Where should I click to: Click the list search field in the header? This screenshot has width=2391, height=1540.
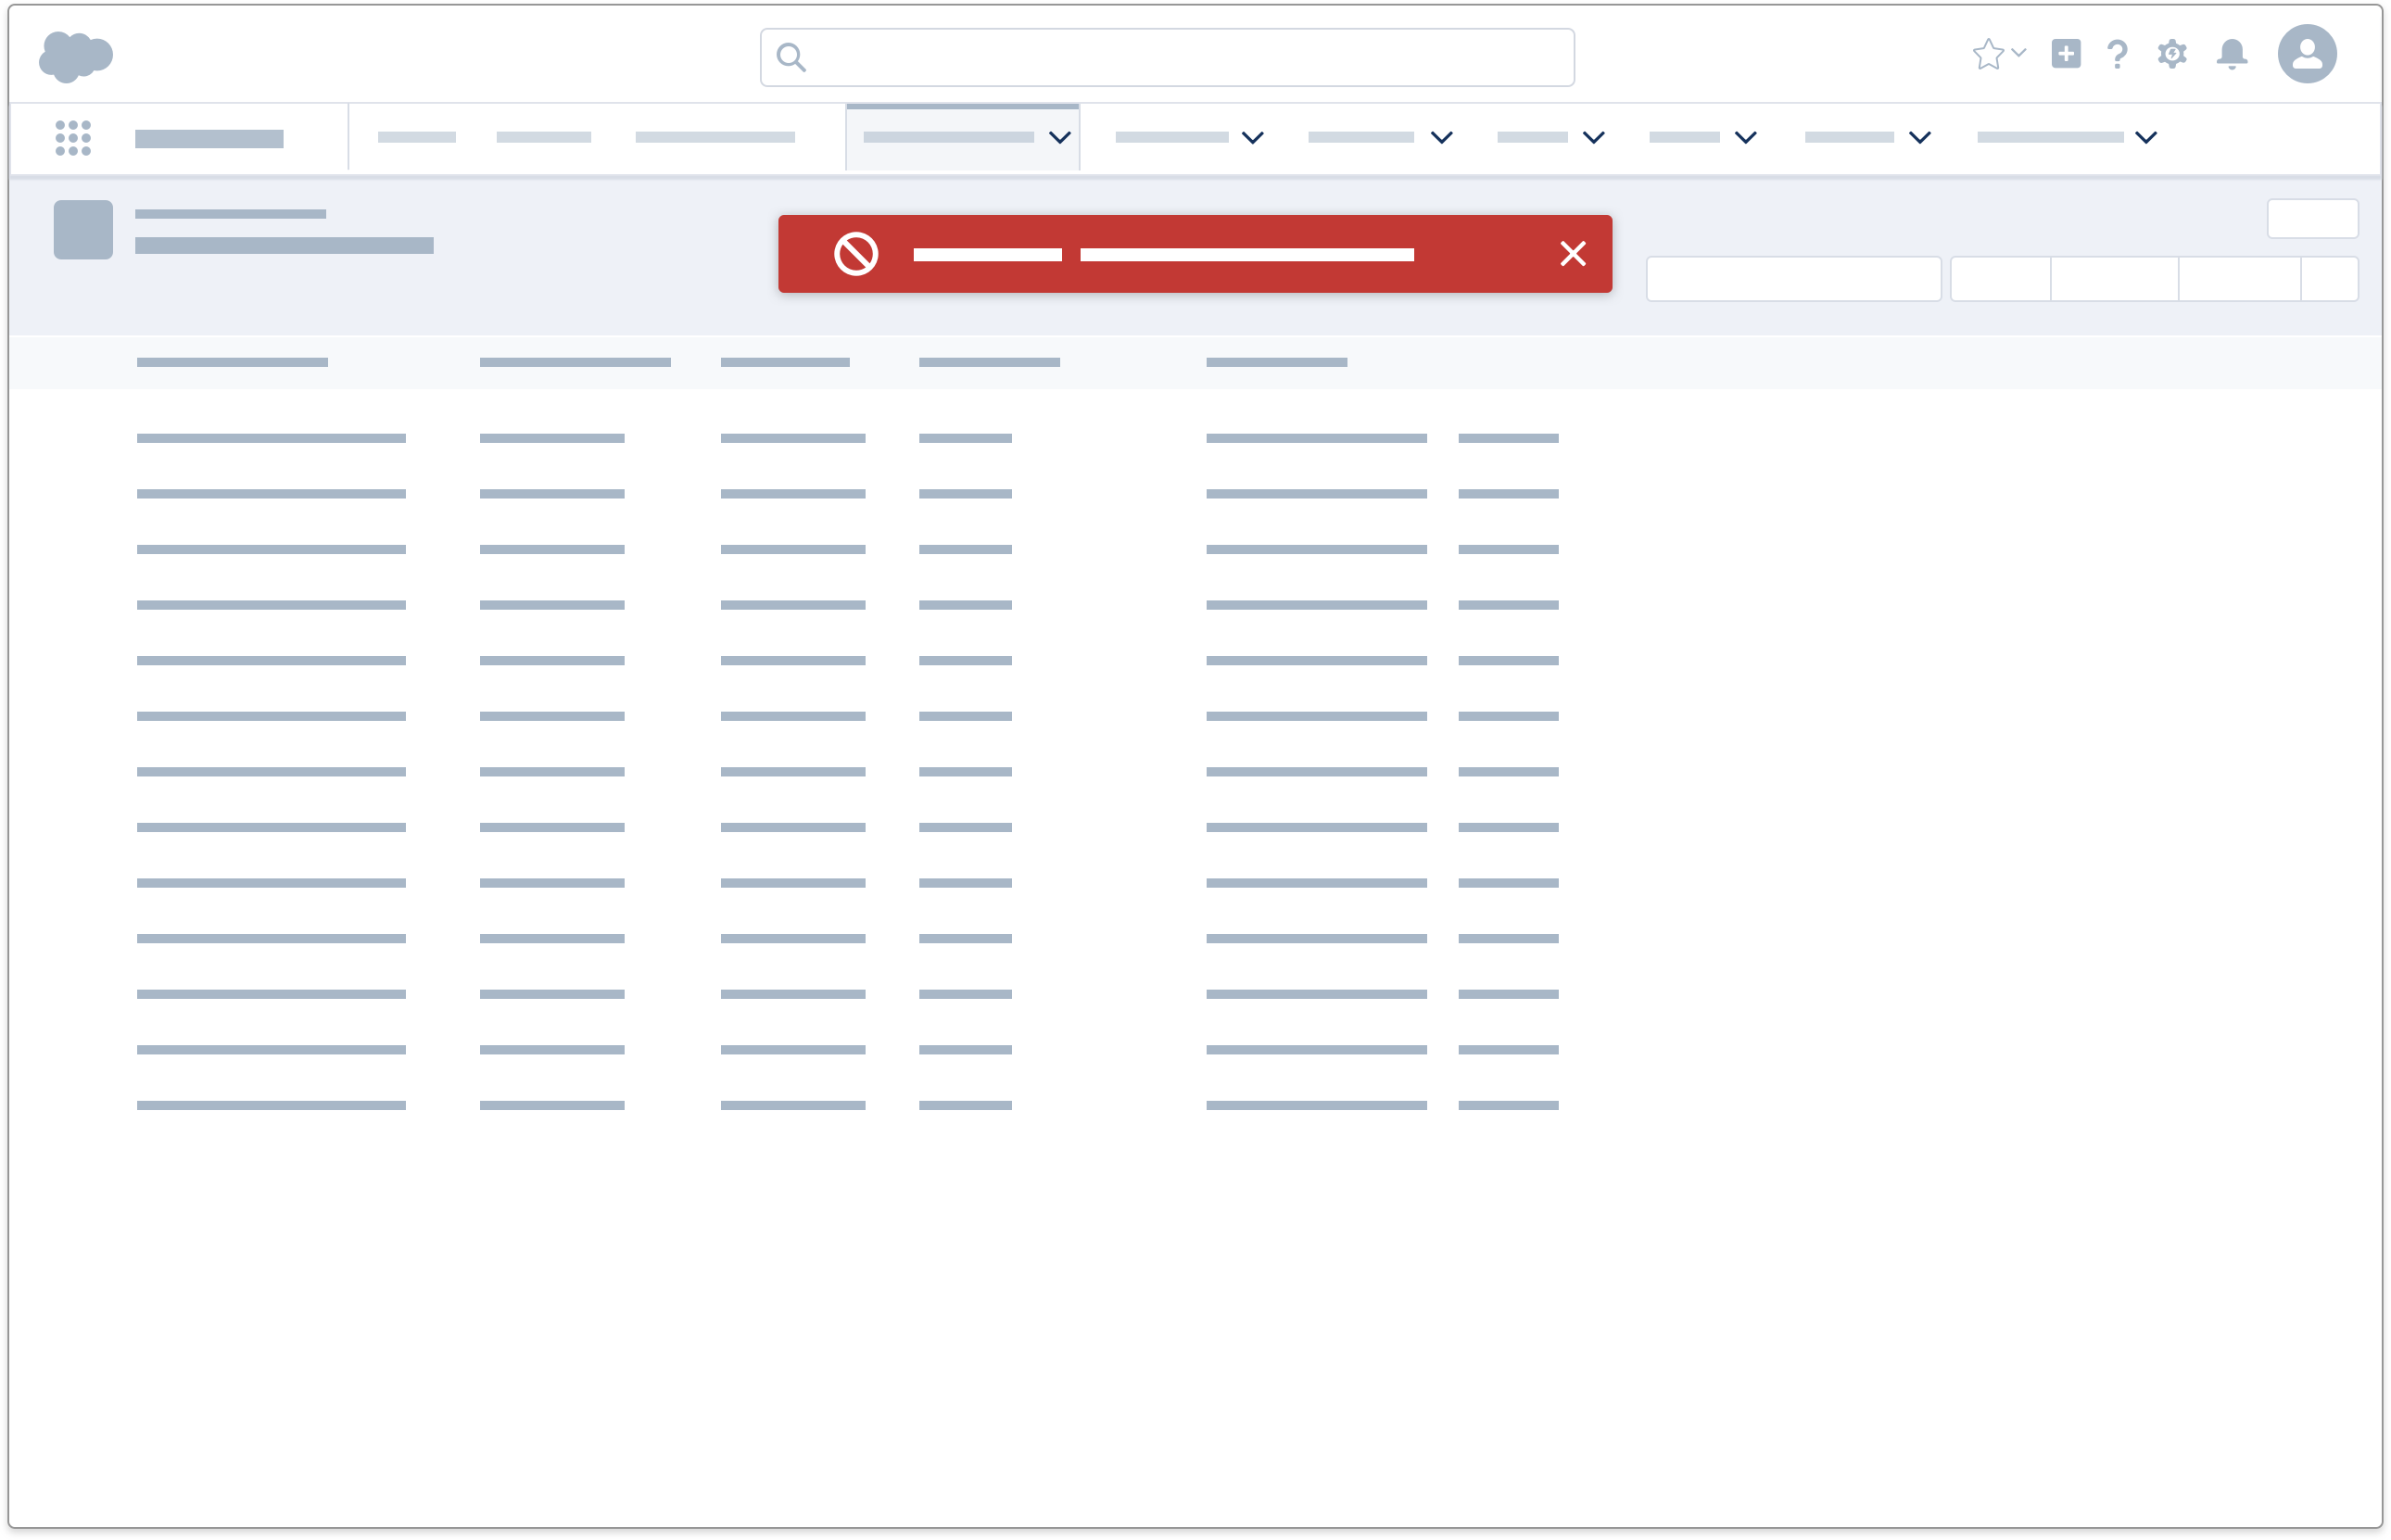[1792, 279]
